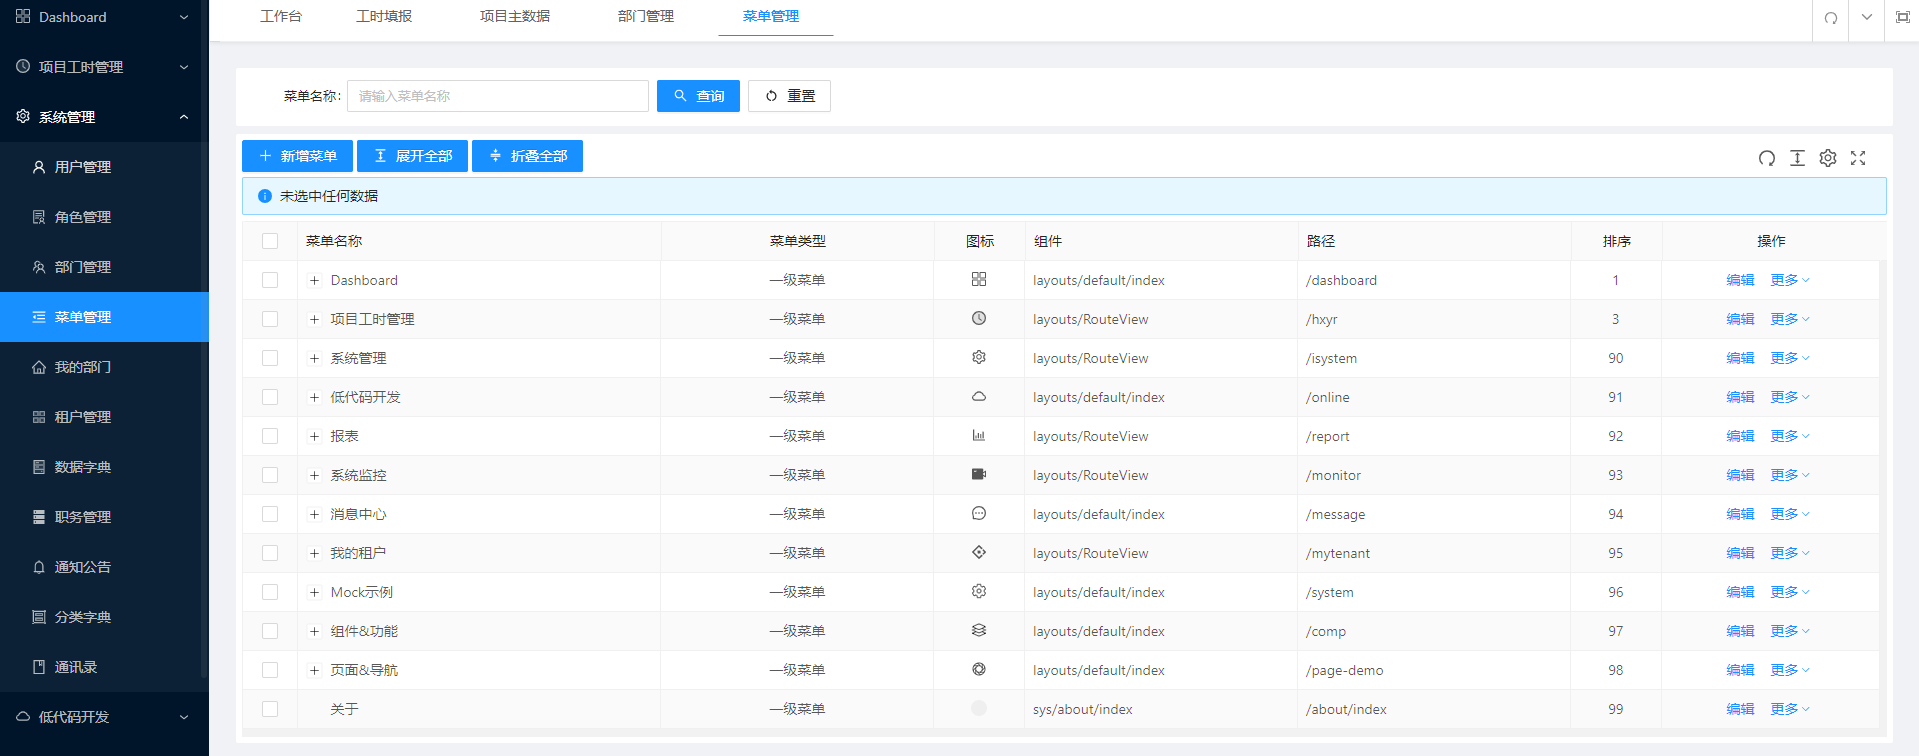Click the 重置 reset button
The width and height of the screenshot is (1919, 756).
click(789, 96)
